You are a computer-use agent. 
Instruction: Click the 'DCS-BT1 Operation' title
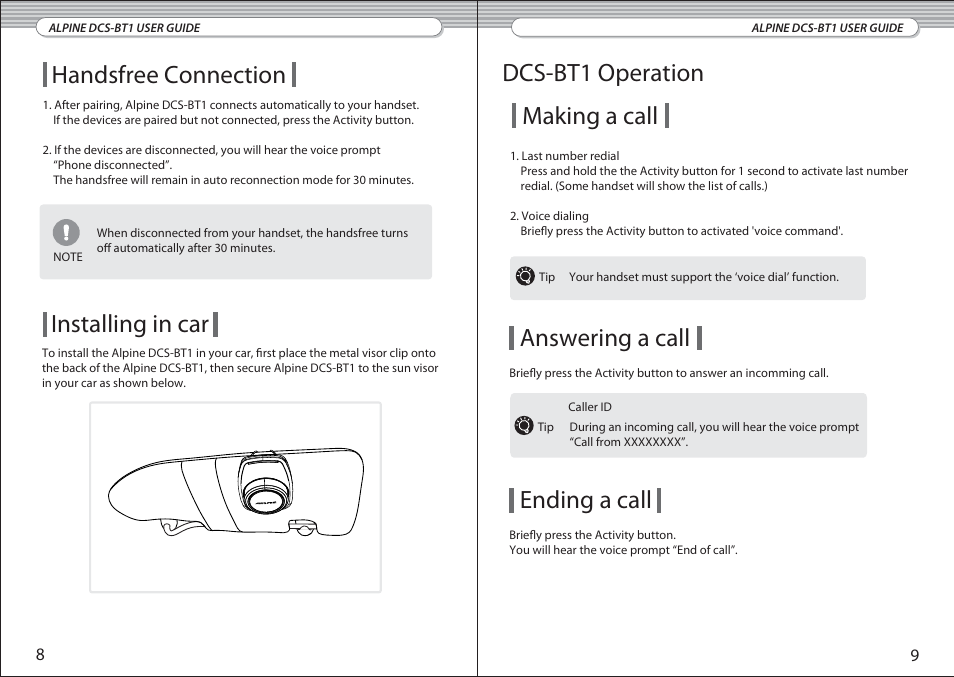[x=602, y=73]
